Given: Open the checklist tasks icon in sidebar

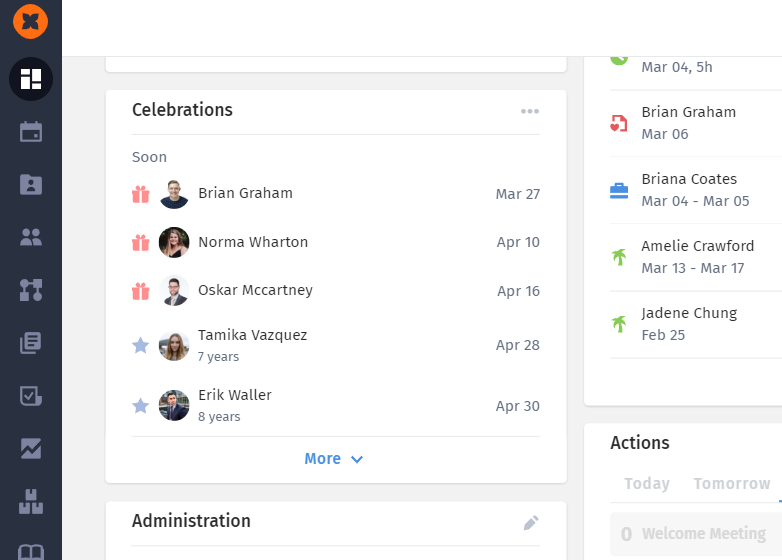Looking at the screenshot, I should point(31,395).
